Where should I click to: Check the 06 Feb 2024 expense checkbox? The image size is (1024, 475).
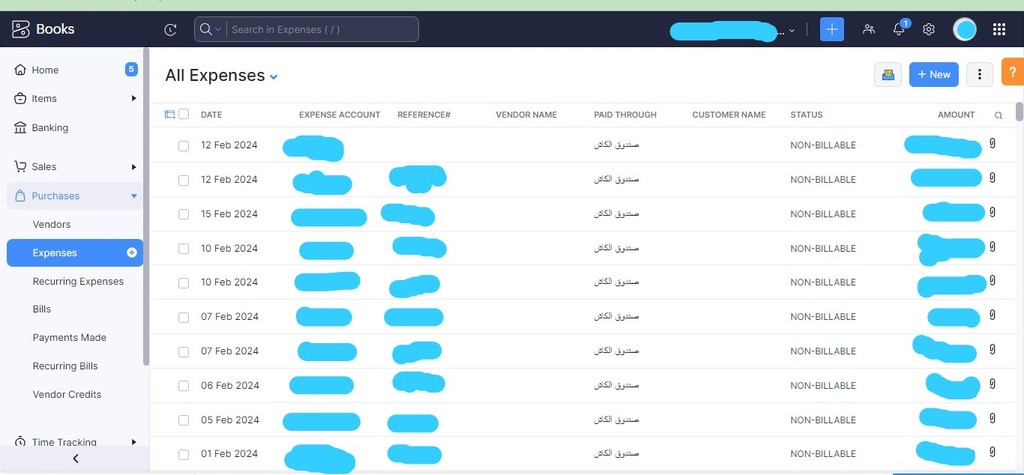click(184, 386)
